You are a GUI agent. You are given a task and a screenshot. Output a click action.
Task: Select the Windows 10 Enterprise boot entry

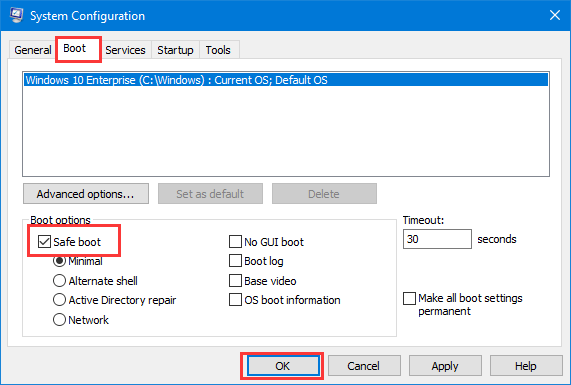tap(286, 80)
